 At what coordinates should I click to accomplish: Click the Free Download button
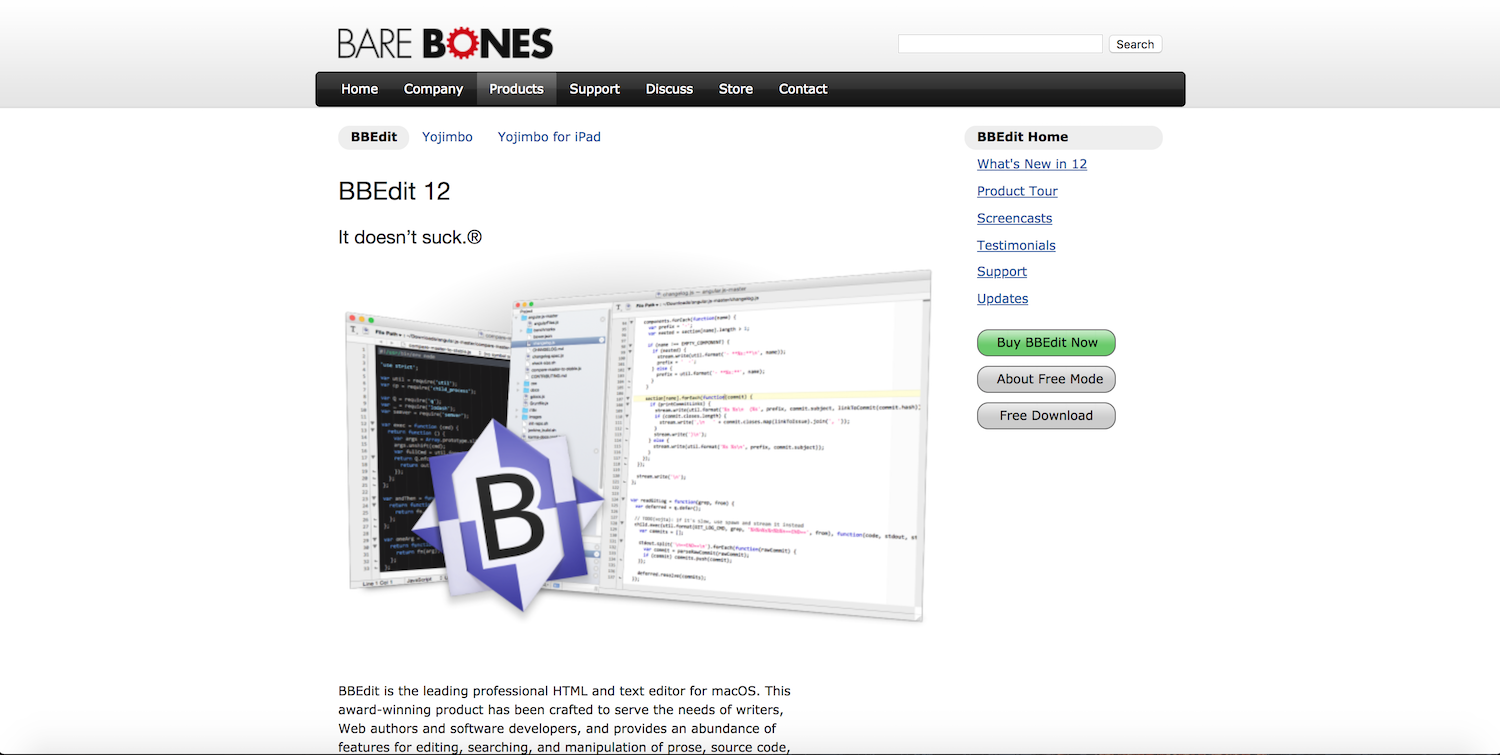point(1047,415)
